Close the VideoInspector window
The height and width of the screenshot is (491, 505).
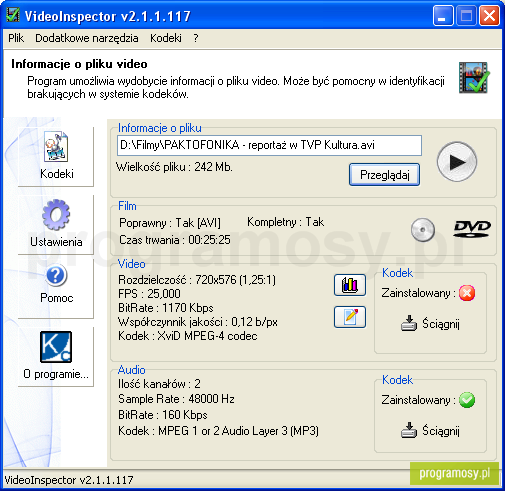pos(489,16)
